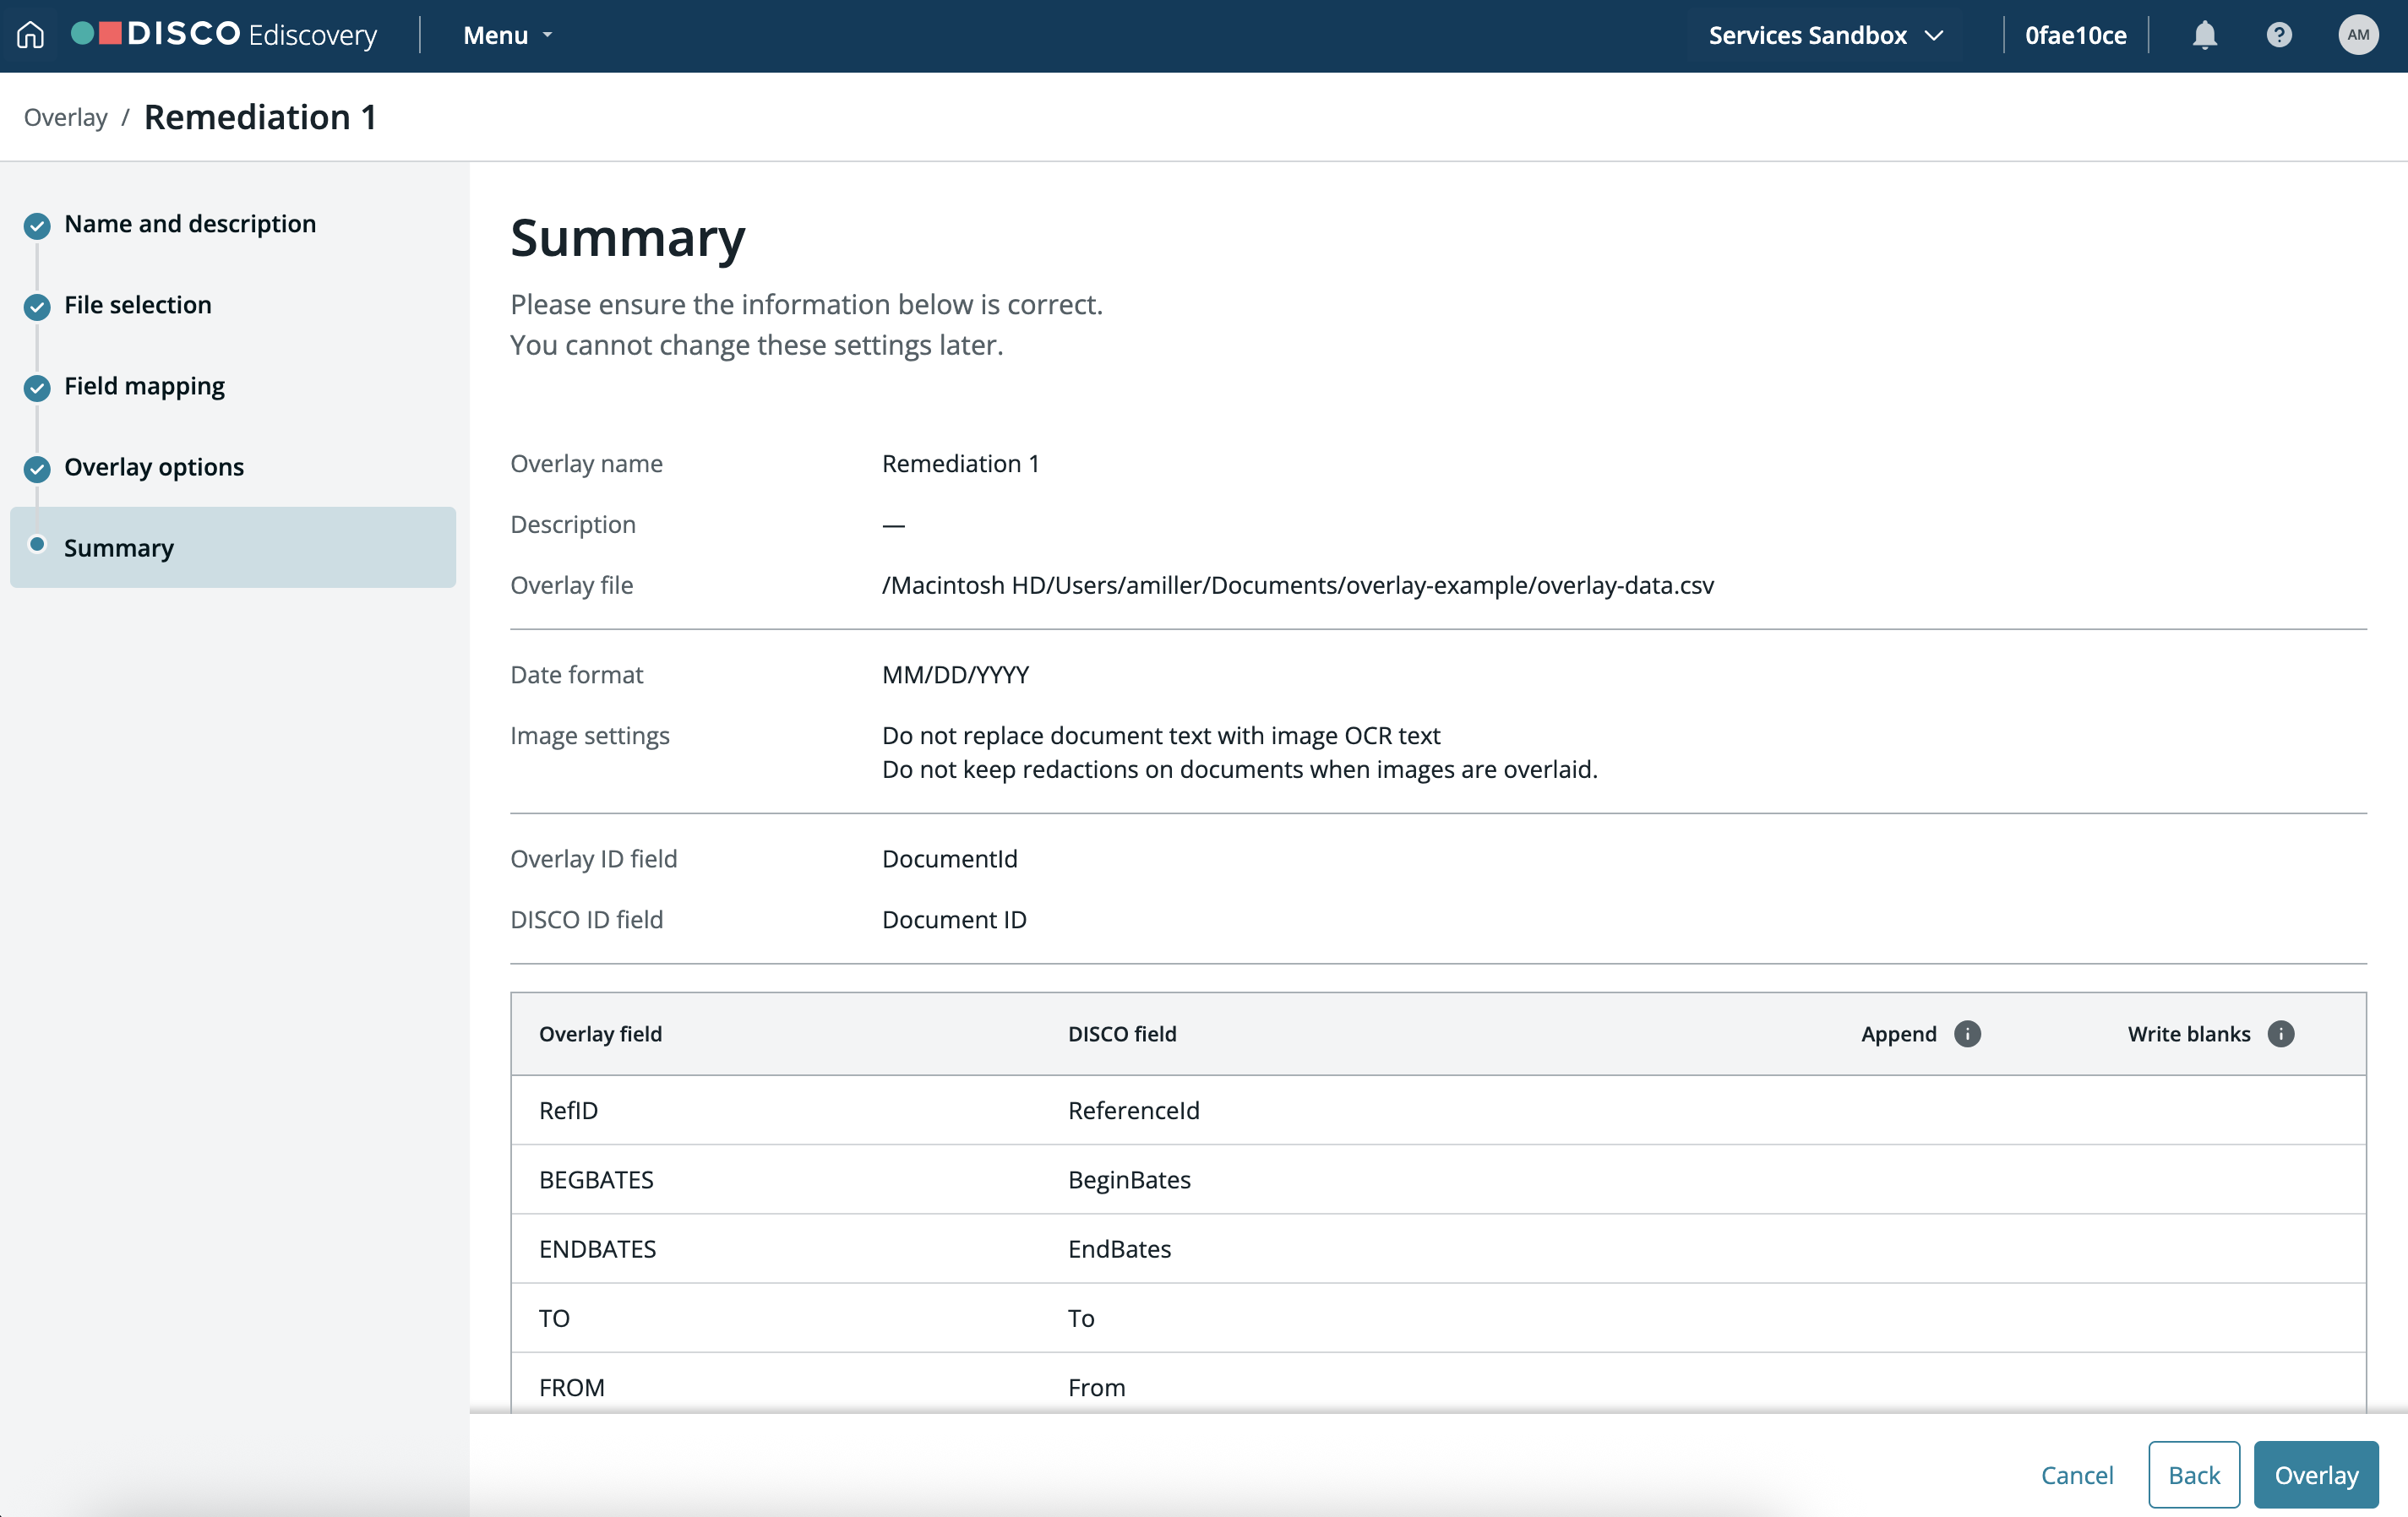Show the Write blanks info icon
This screenshot has height=1517, width=2408.
coord(2281,1033)
